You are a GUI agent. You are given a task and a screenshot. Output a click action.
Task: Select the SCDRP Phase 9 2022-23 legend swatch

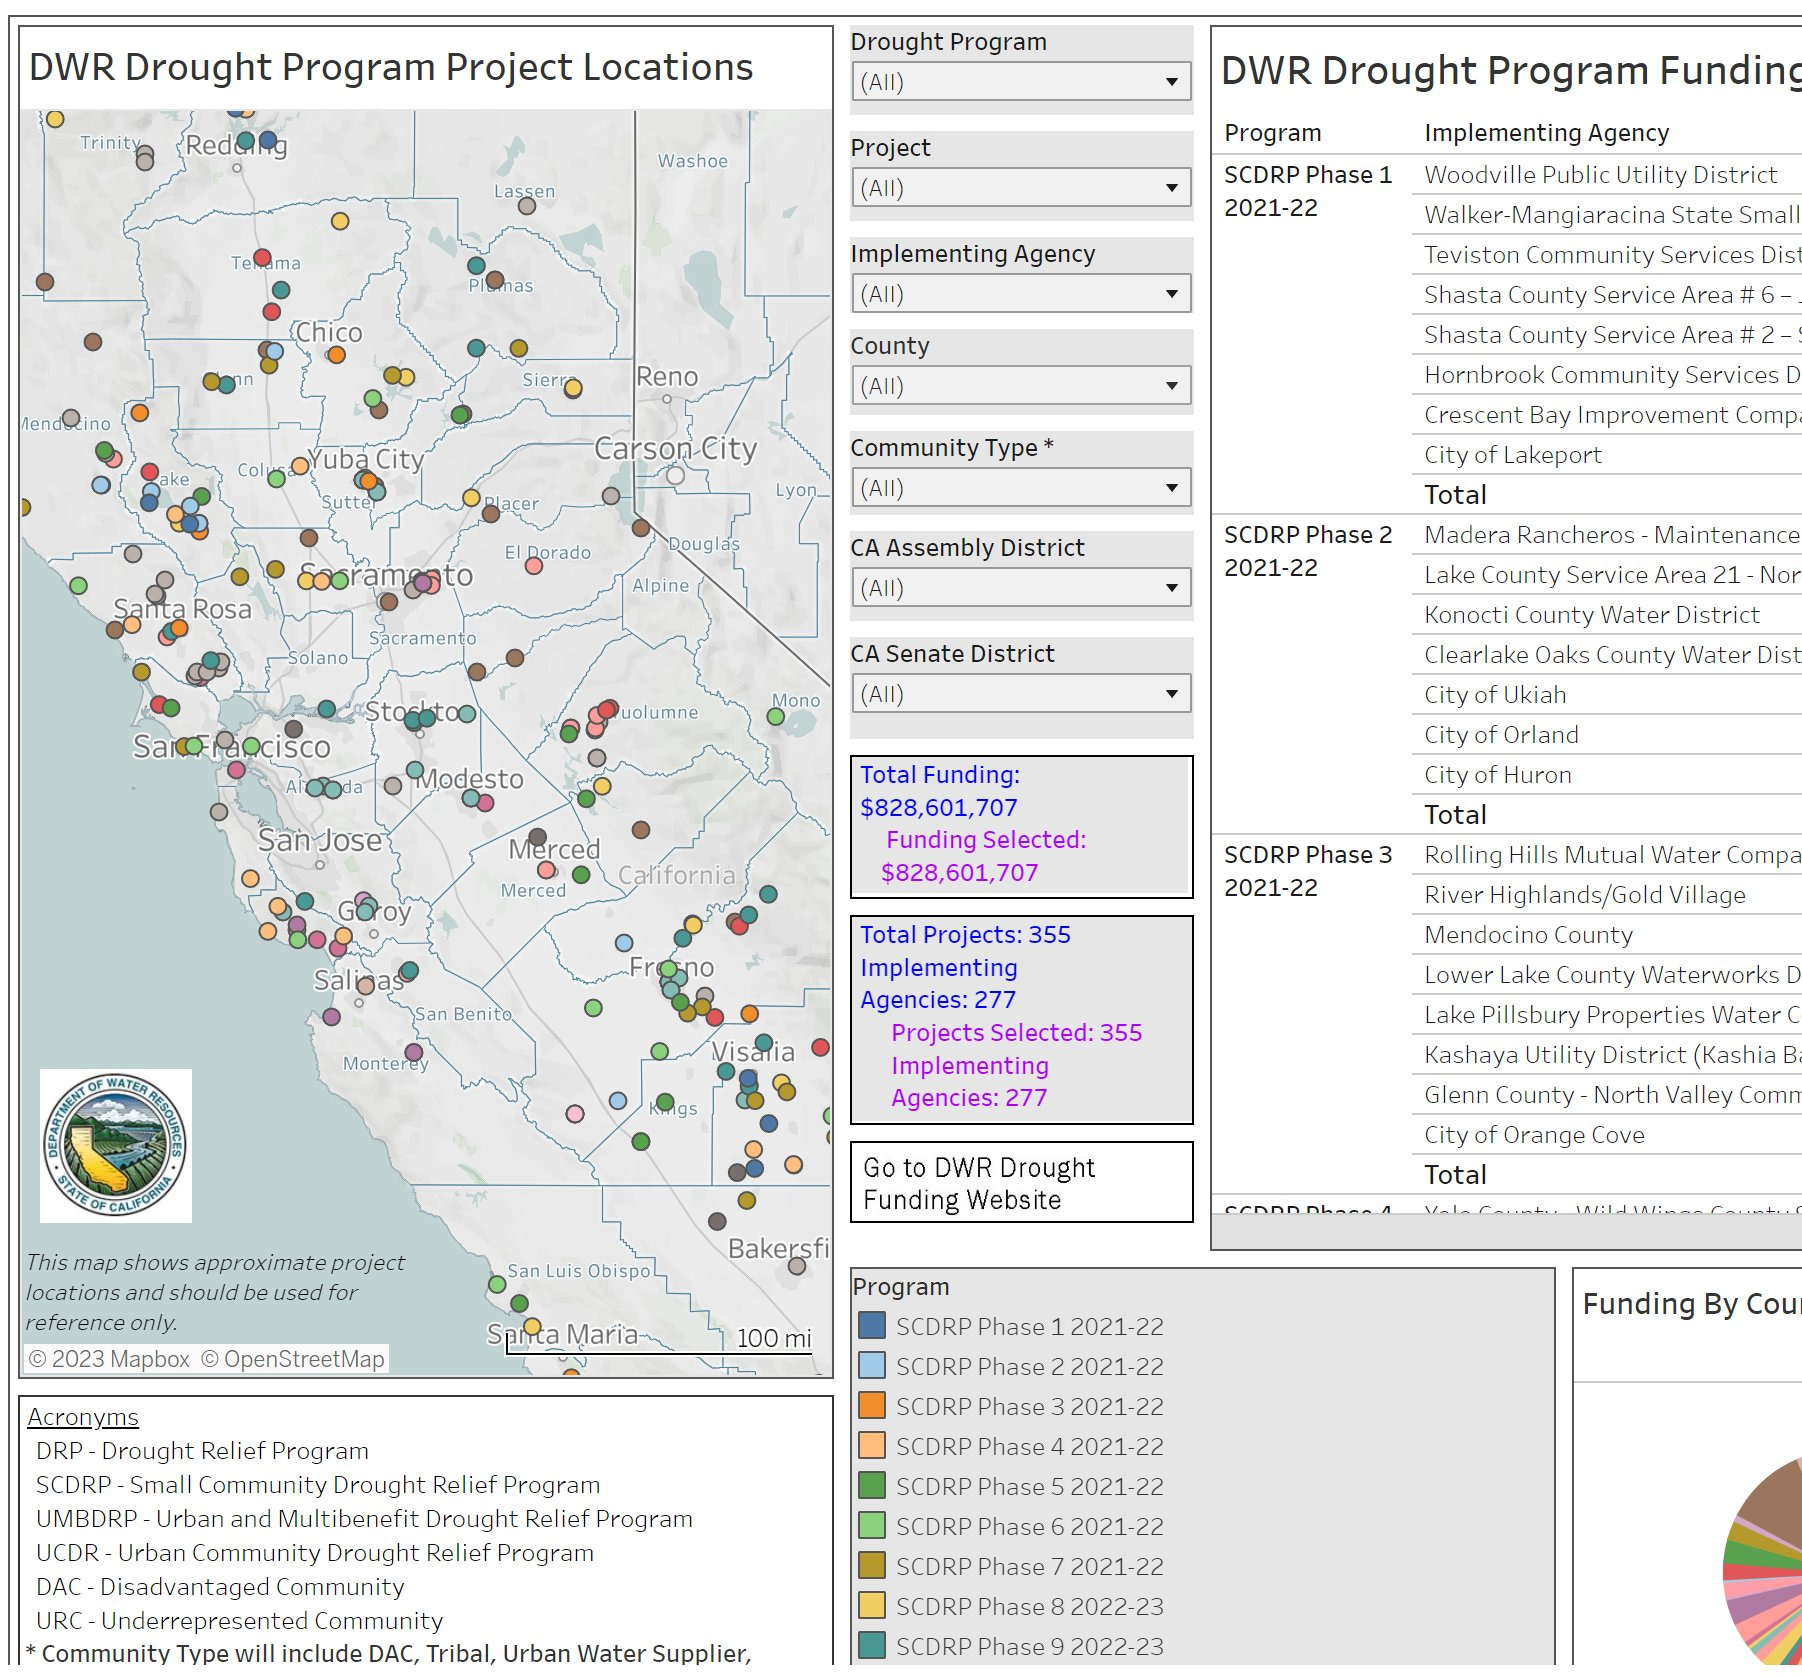872,1646
